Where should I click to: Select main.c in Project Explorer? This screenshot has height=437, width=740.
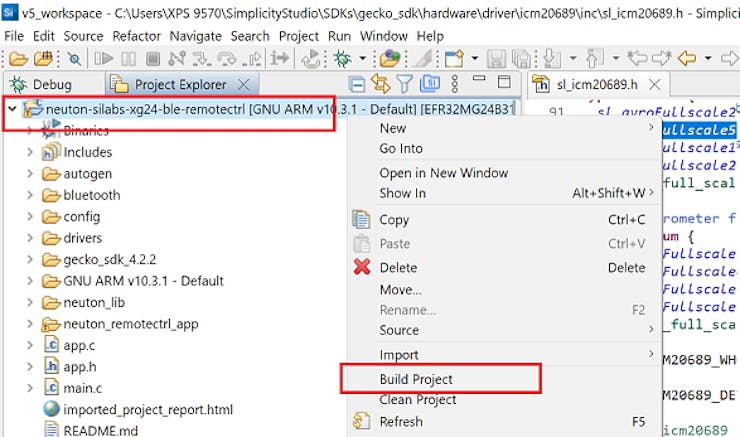(74, 388)
